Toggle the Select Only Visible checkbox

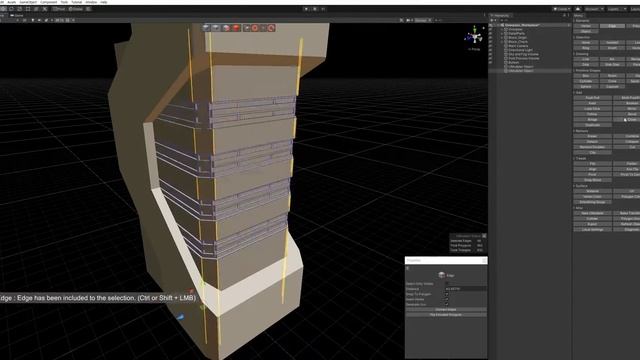pyautogui.click(x=447, y=283)
